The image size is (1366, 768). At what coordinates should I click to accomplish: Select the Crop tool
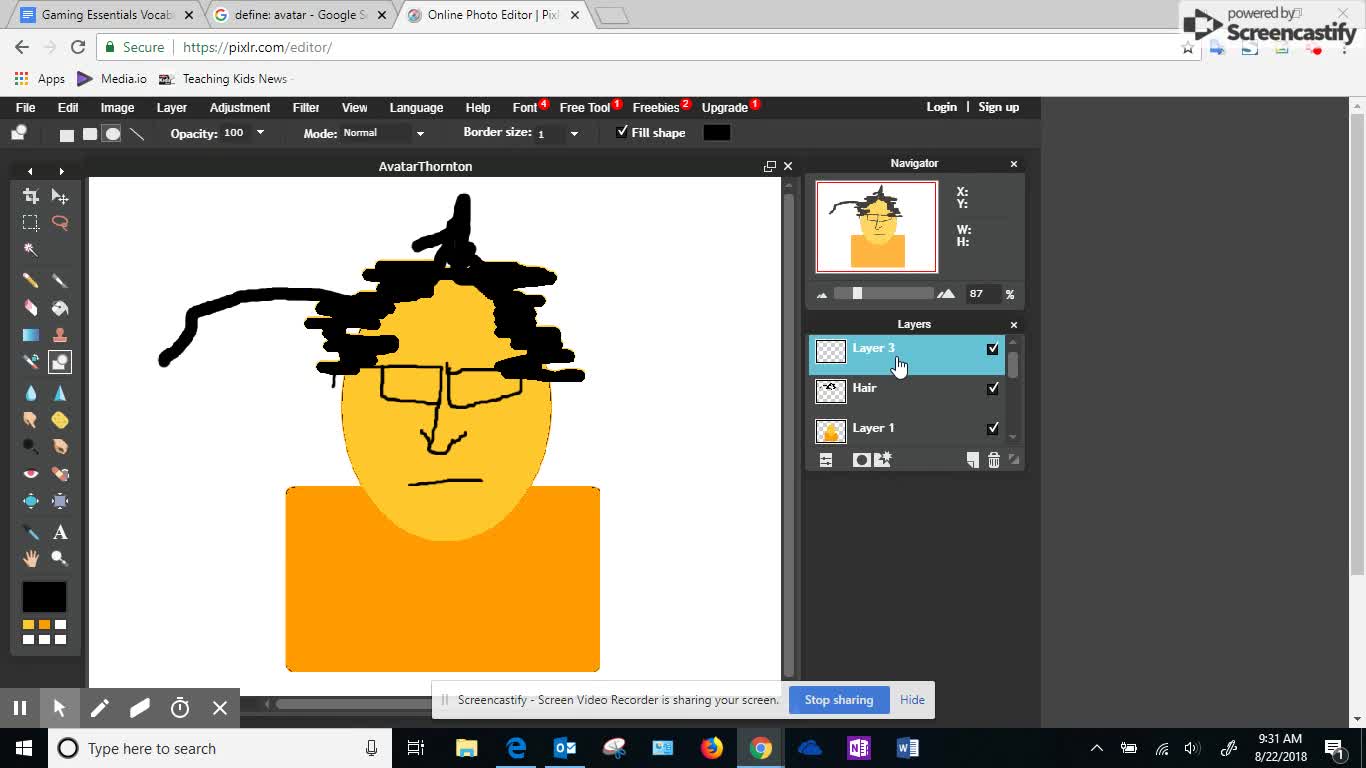pyautogui.click(x=31, y=196)
